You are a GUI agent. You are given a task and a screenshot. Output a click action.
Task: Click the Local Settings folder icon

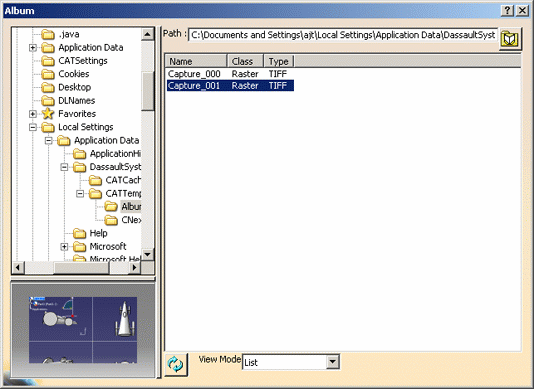pyautogui.click(x=48, y=127)
